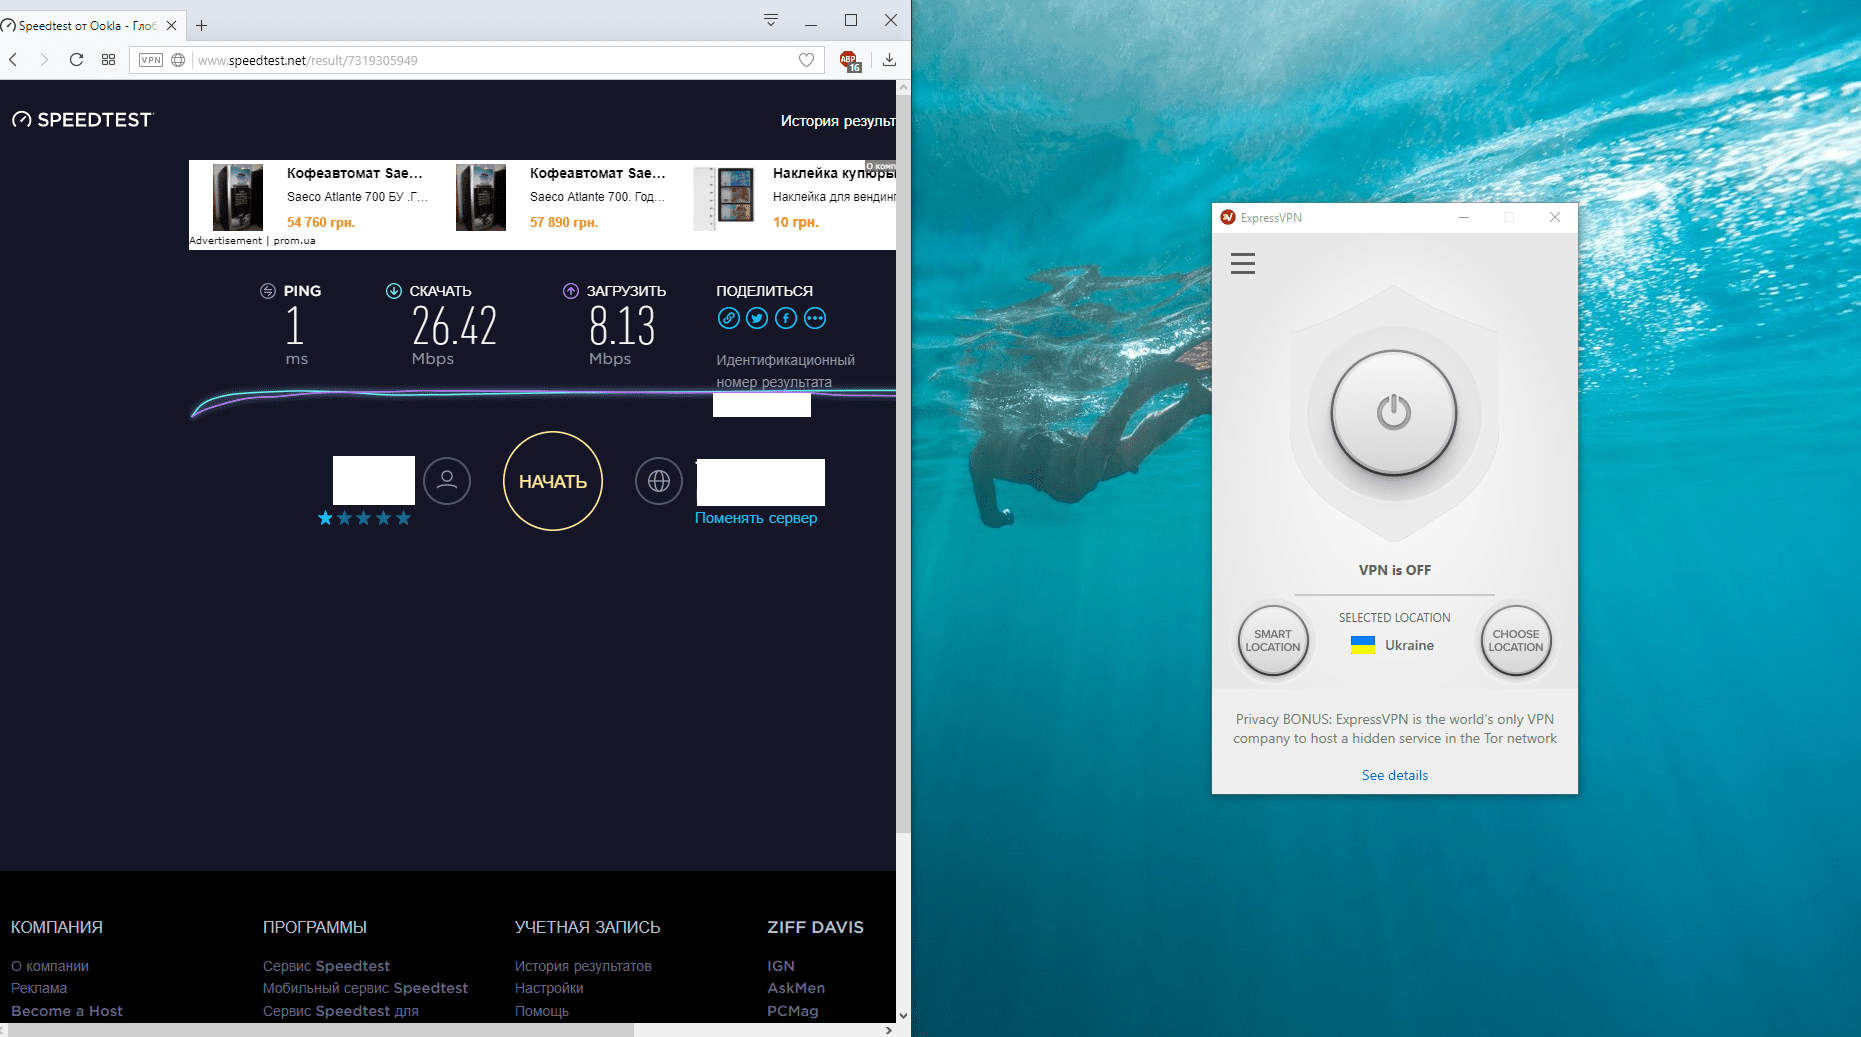The height and width of the screenshot is (1037, 1861).
Task: Click the НАЧАТЬ start test button
Action: pos(552,481)
